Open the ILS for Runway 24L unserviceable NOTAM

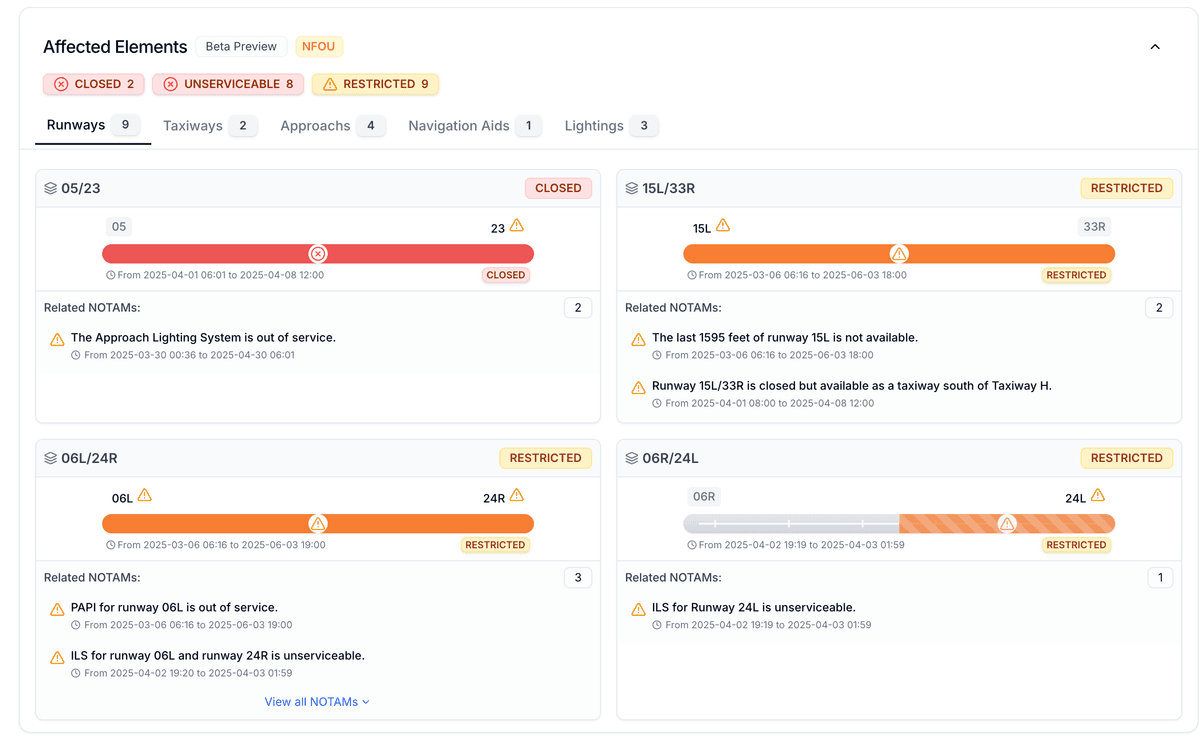pyautogui.click(x=754, y=608)
